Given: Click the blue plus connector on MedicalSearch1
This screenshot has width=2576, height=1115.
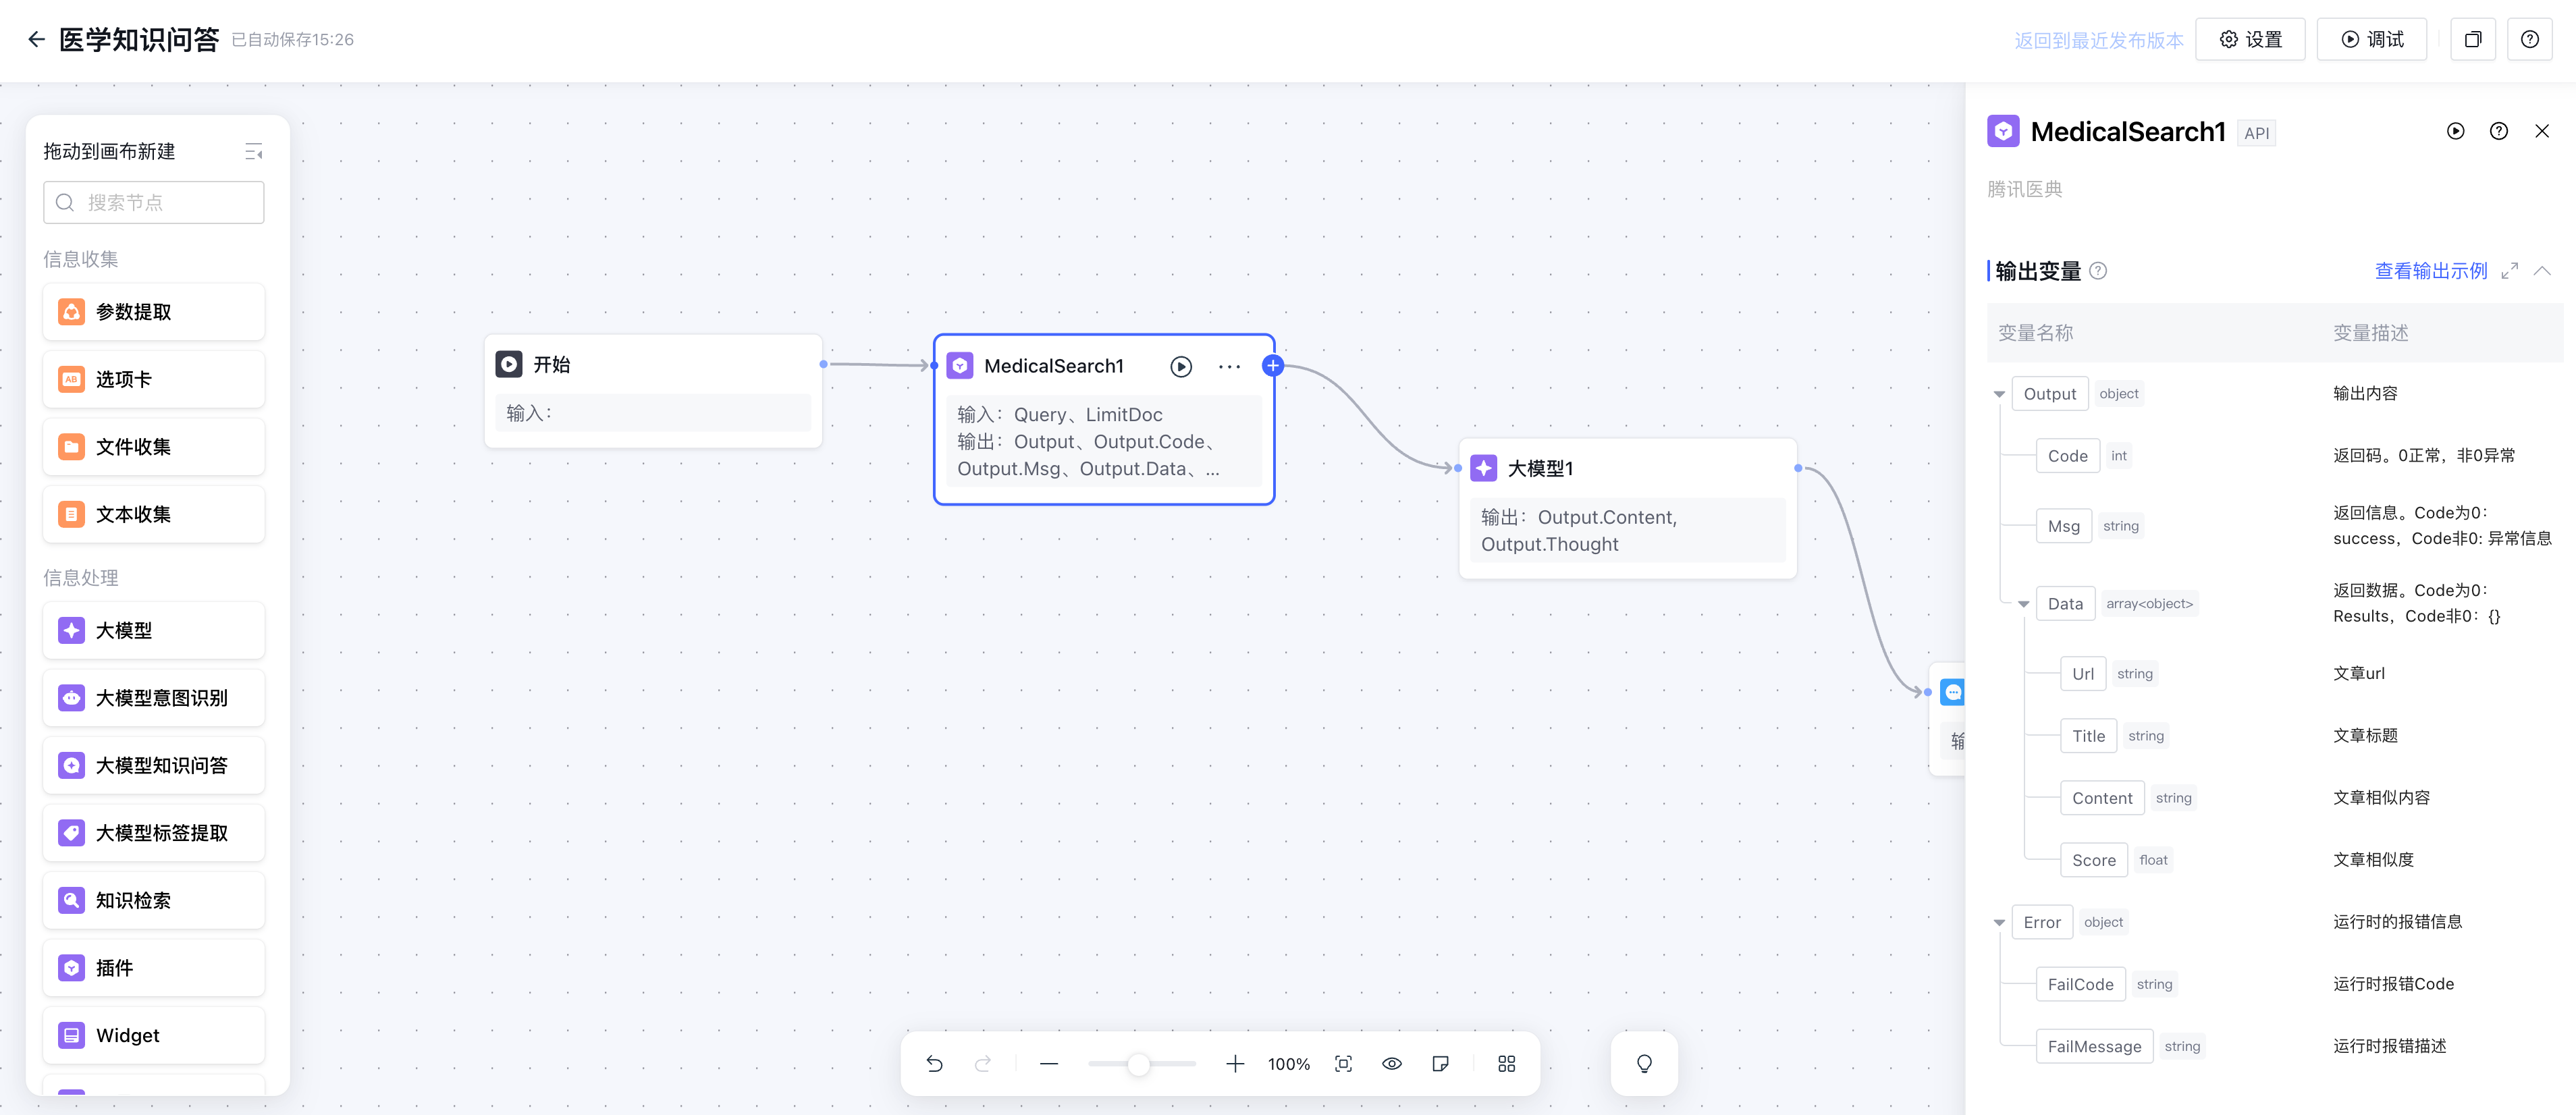Looking at the screenshot, I should click(x=1272, y=366).
